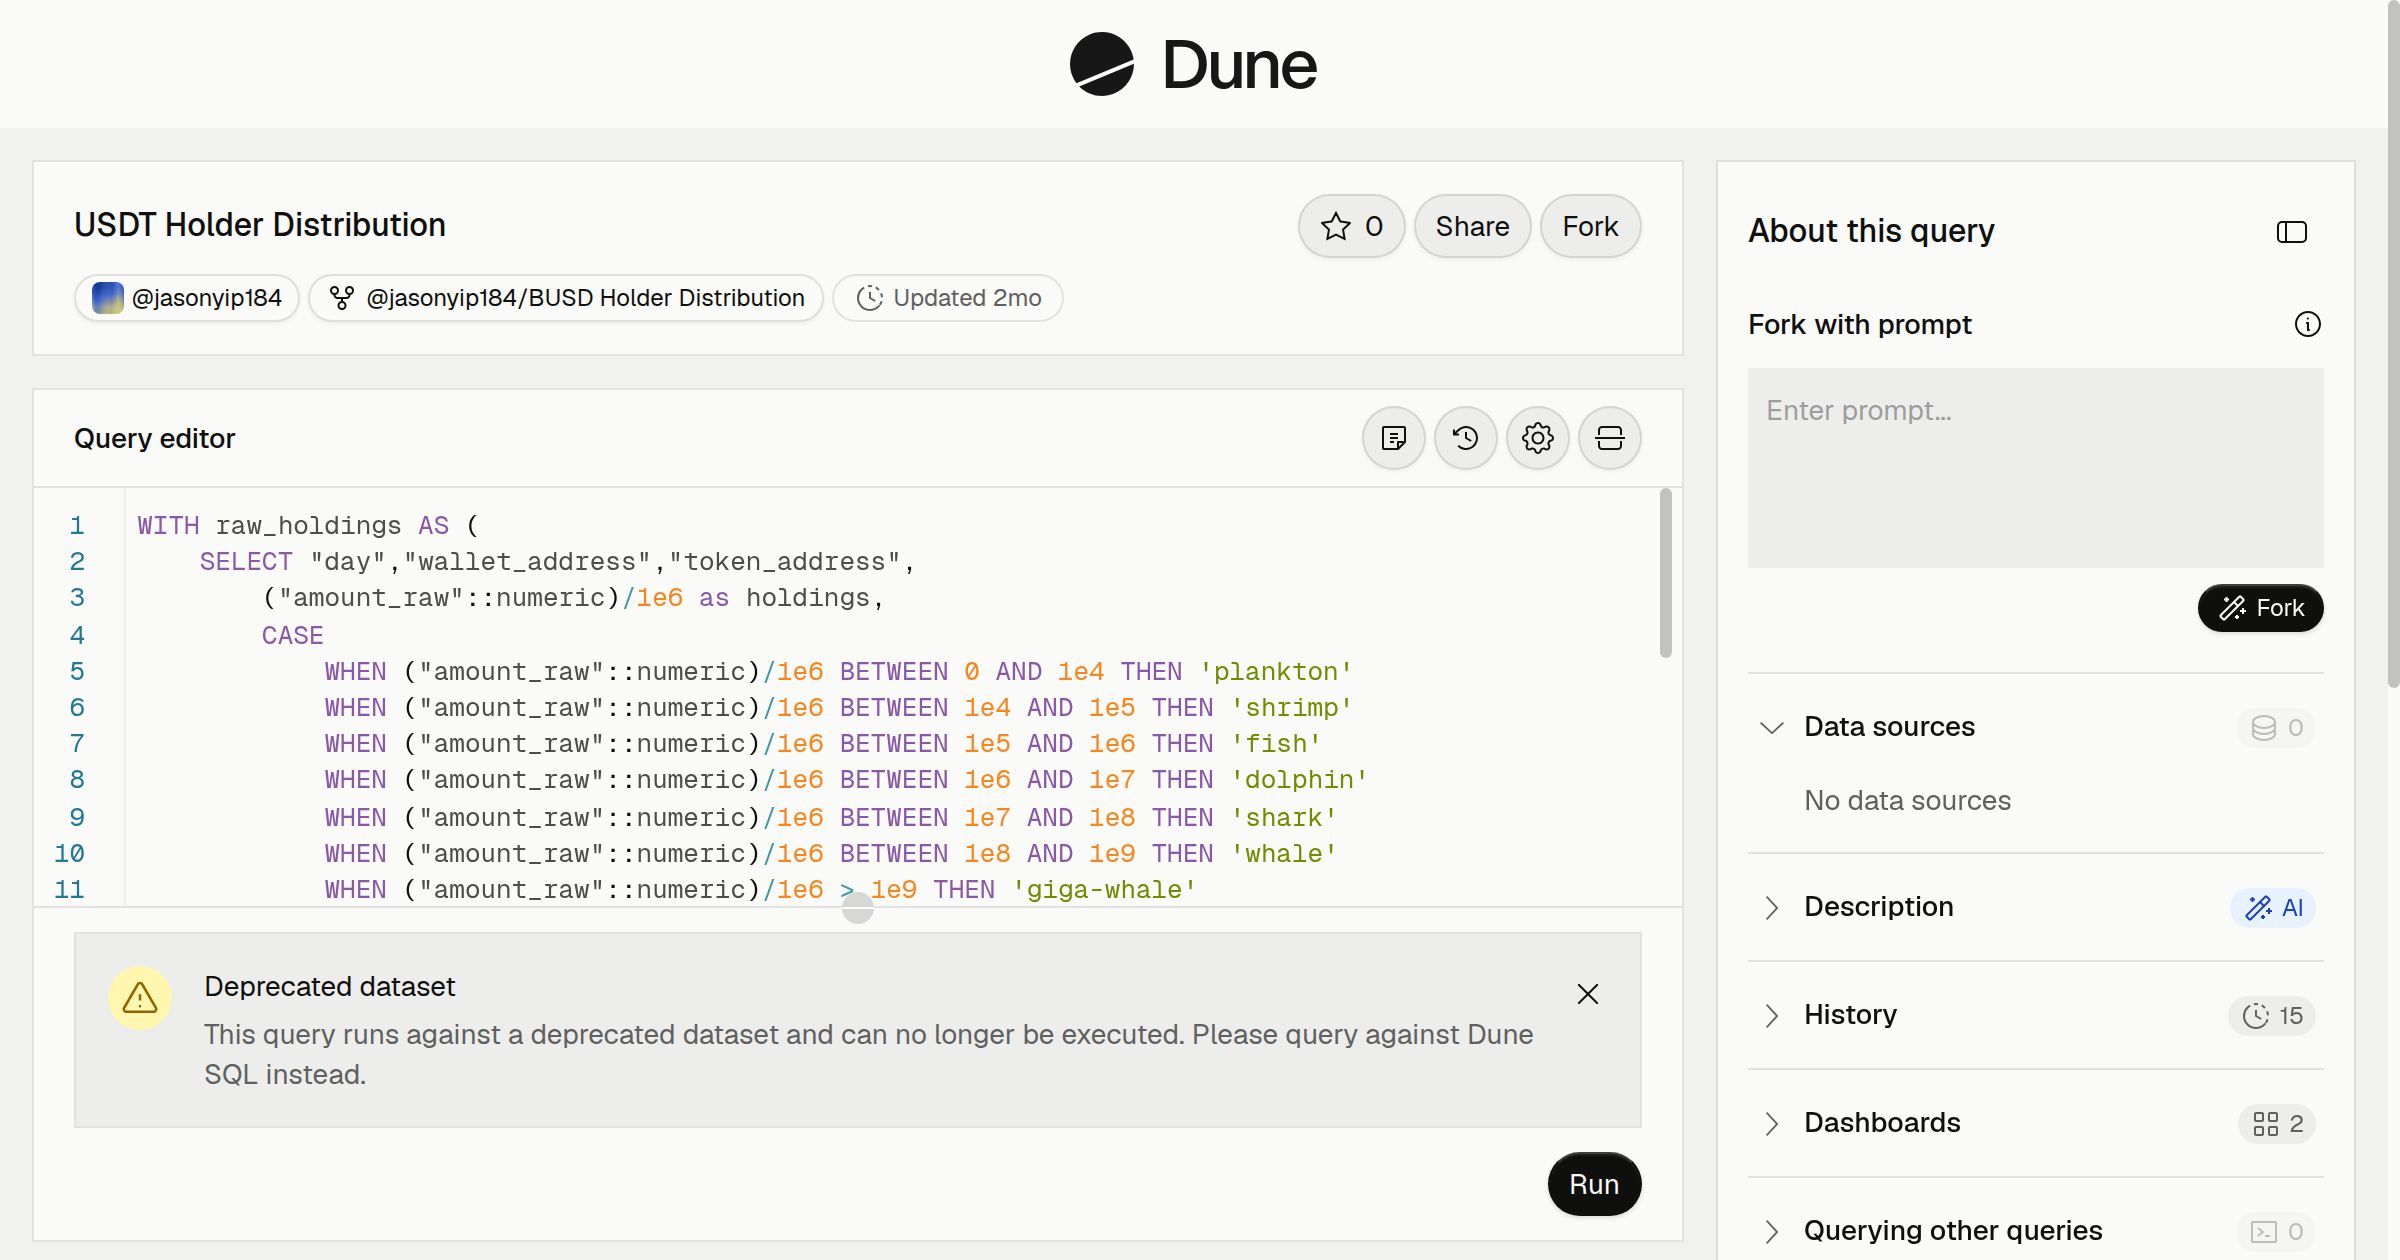Click the query editor vertical scrollbar
Screen dimensions: 2400x1260
1666,573
